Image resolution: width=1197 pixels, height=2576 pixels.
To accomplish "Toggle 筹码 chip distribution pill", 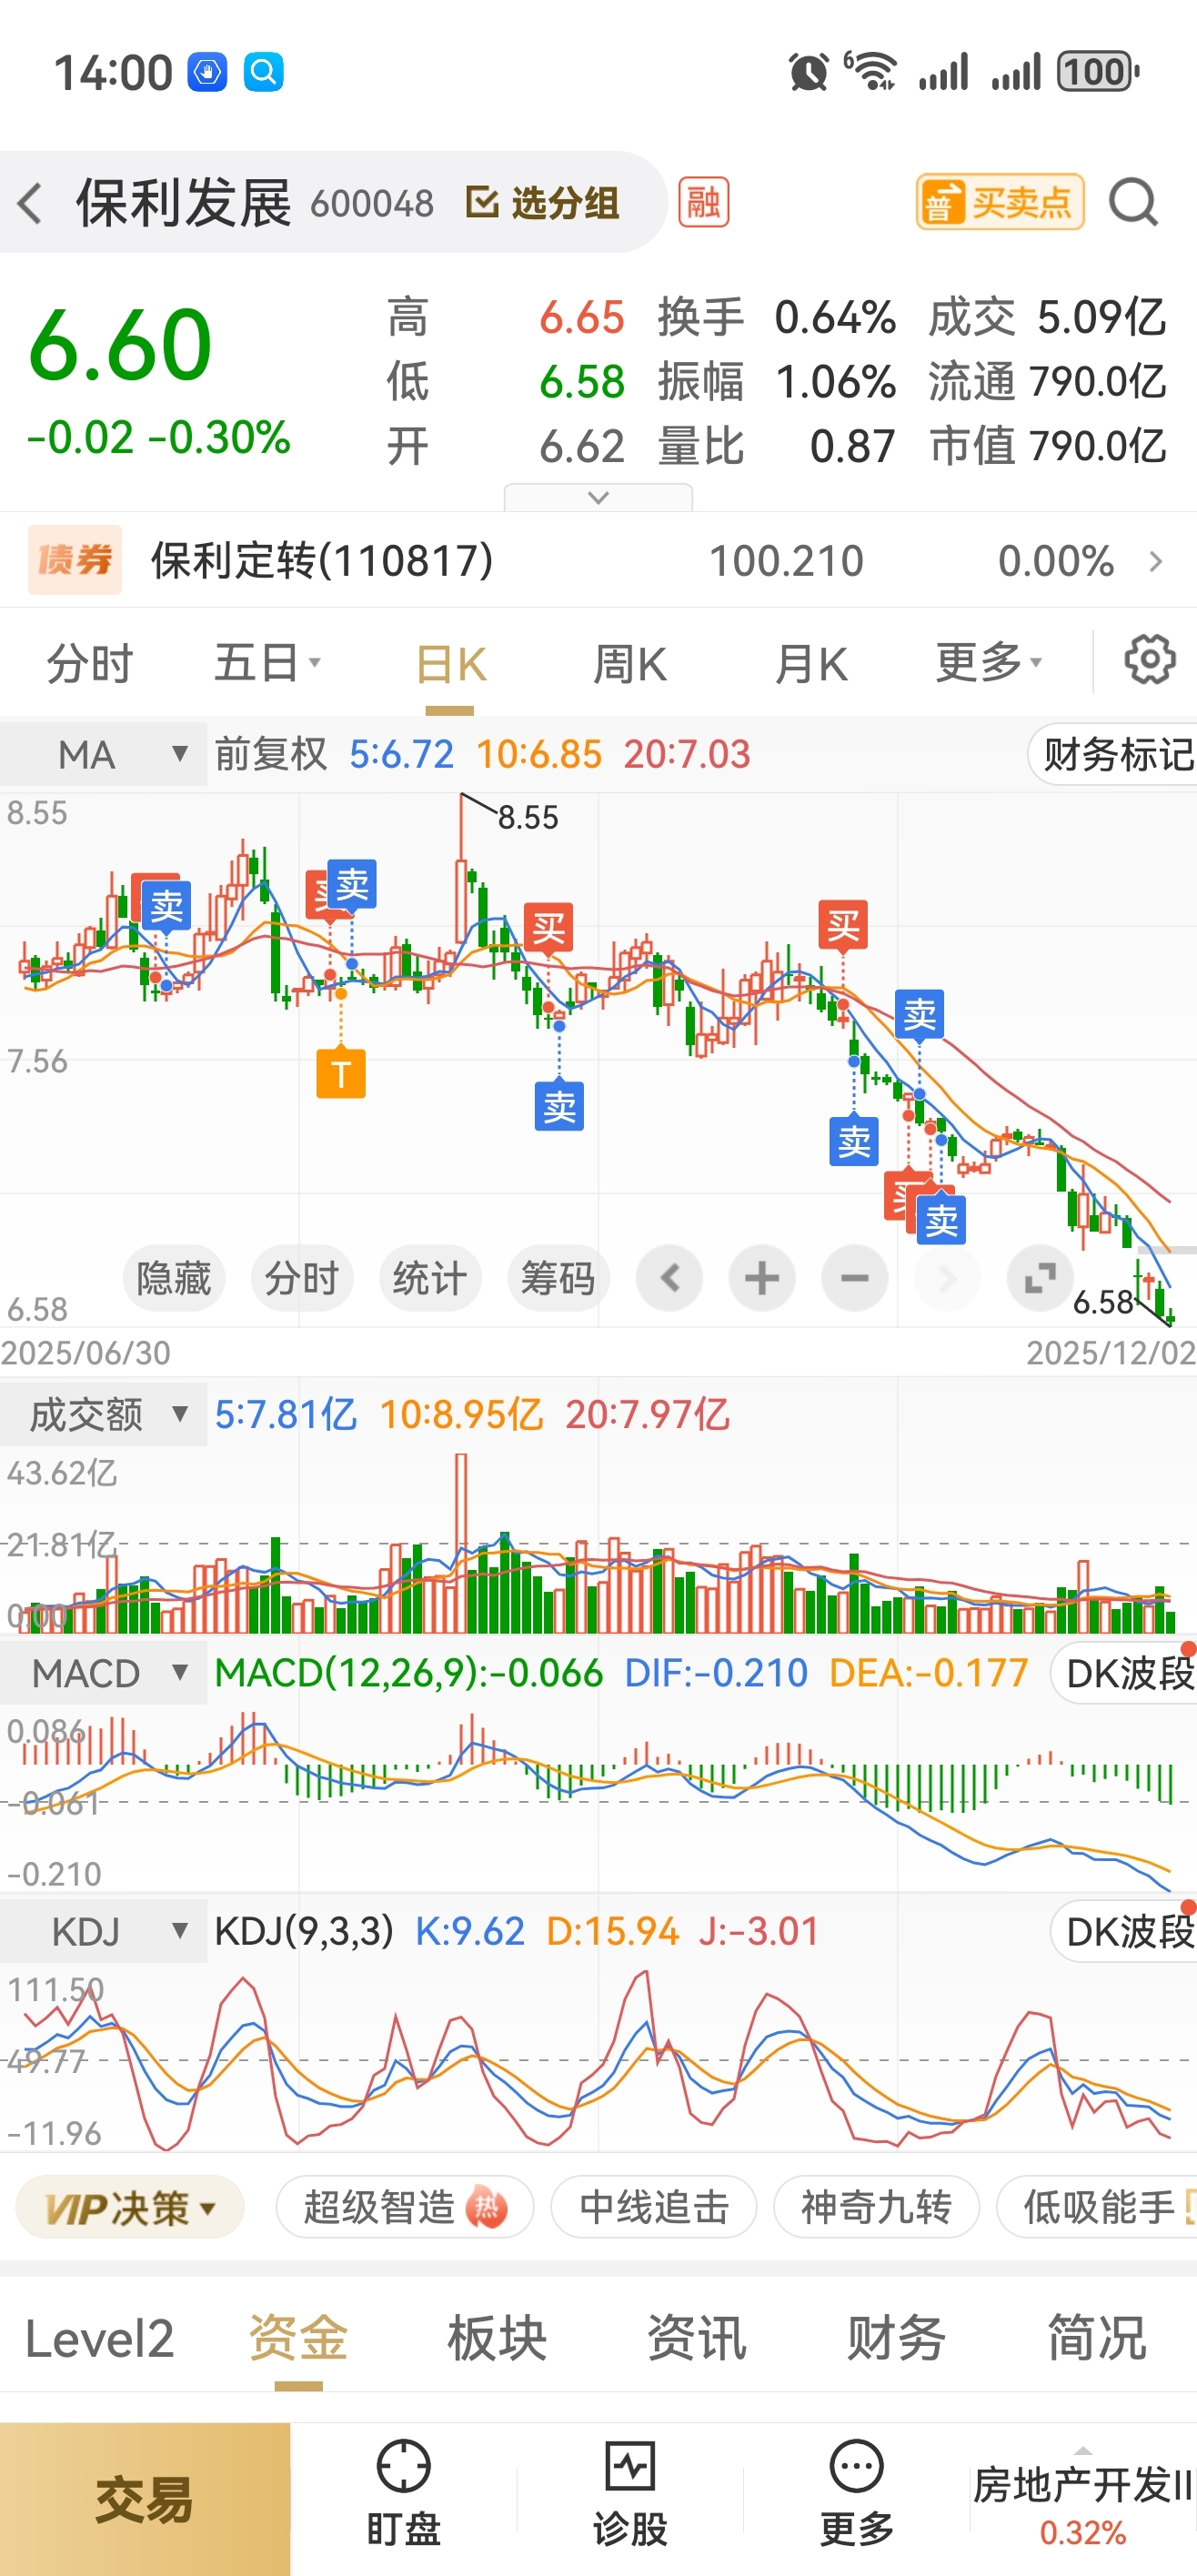I will [558, 1278].
